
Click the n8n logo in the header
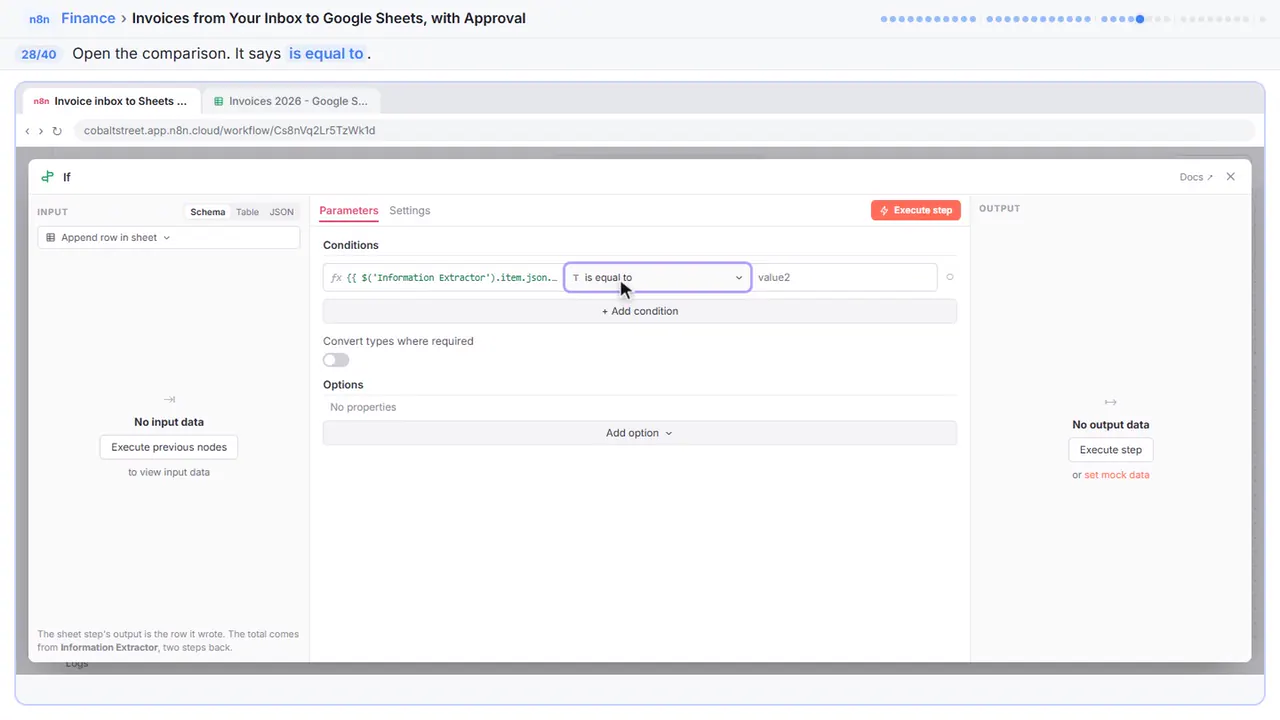[40, 18]
